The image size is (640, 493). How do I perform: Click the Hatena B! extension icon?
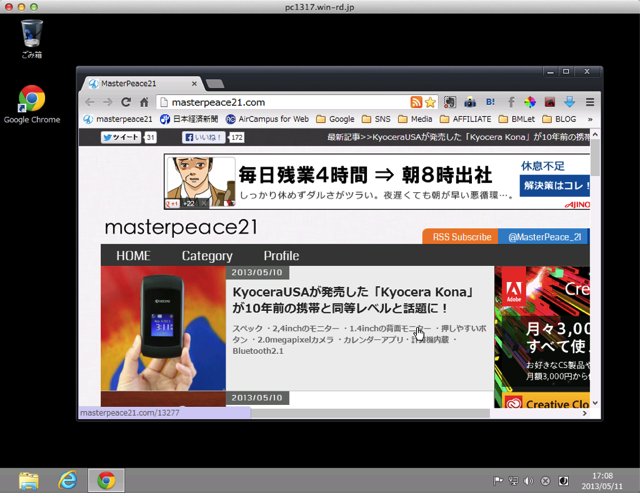490,102
